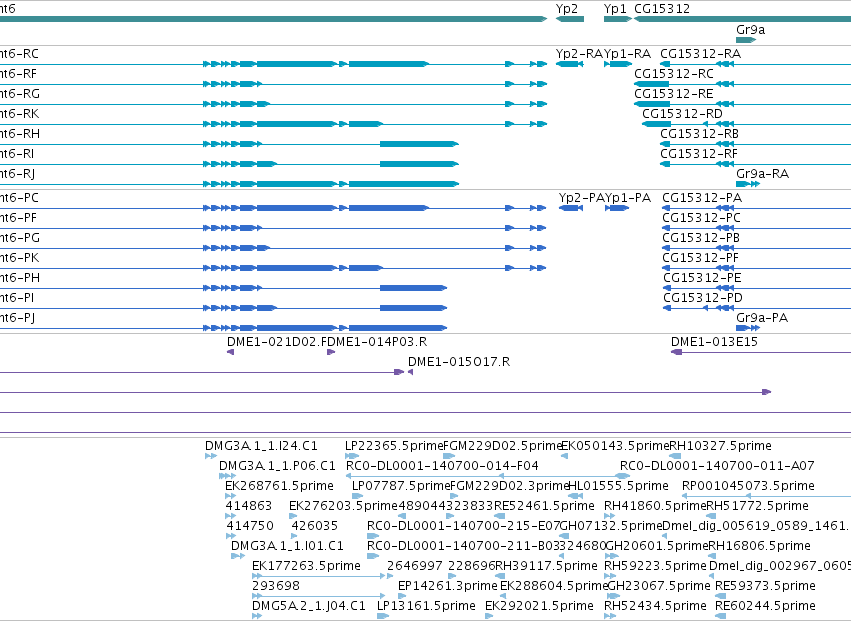Select the LP13161.5prime EST label
This screenshot has height=621, width=851.
pyautogui.click(x=426, y=606)
